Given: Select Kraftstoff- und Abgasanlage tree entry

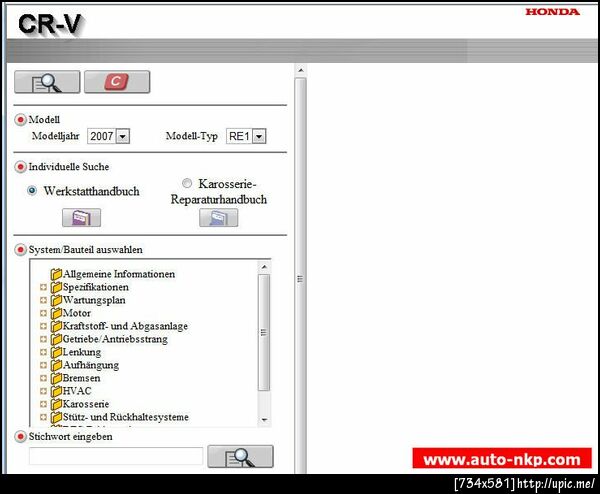Looking at the screenshot, I should [125, 326].
